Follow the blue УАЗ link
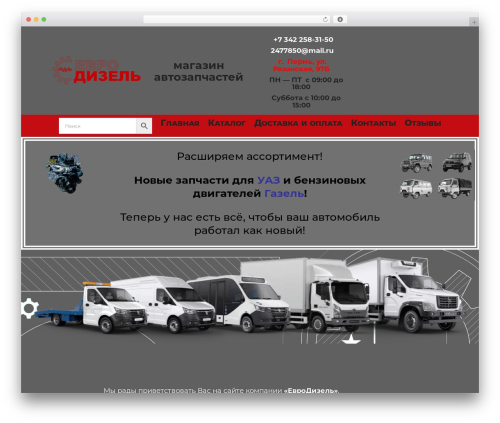 pyautogui.click(x=269, y=180)
